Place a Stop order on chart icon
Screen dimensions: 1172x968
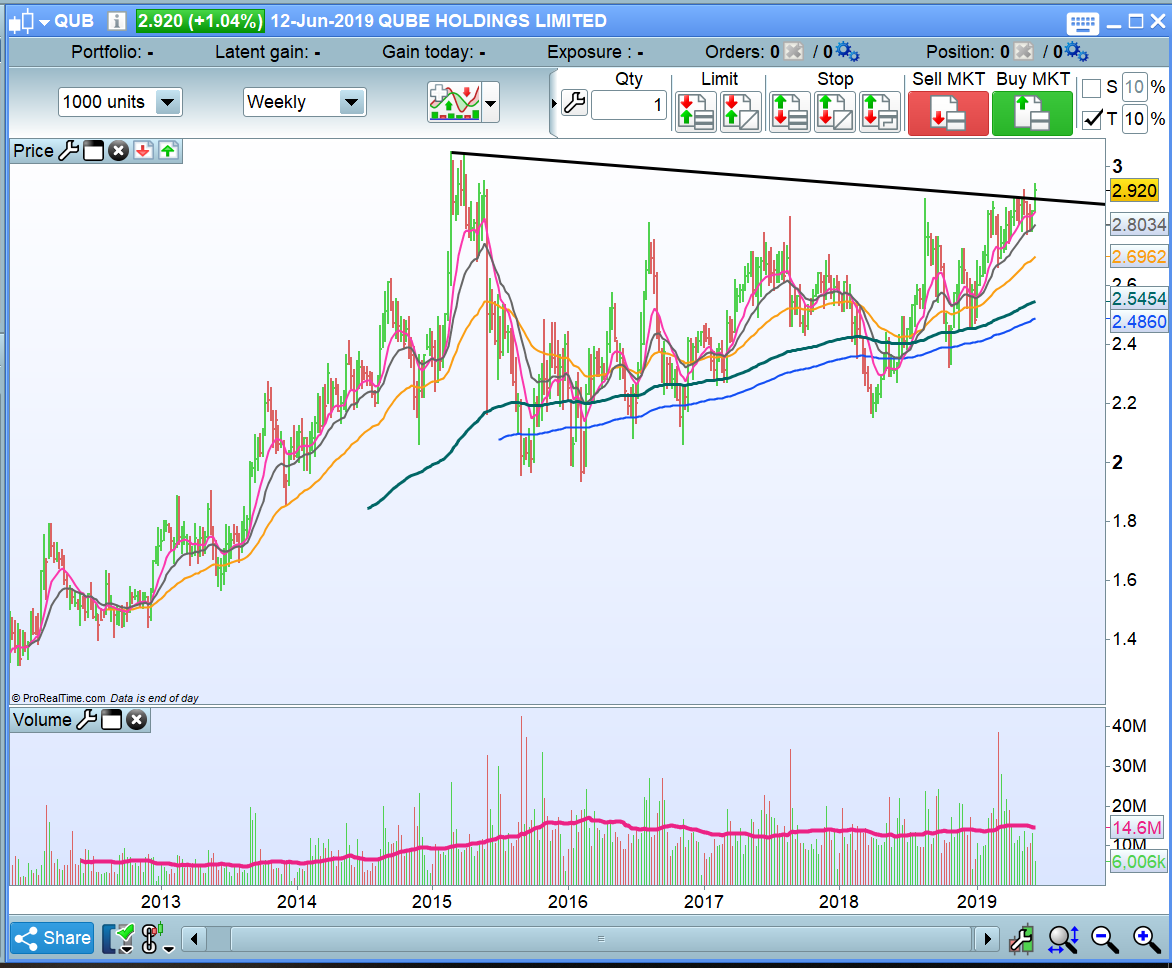[x=835, y=112]
